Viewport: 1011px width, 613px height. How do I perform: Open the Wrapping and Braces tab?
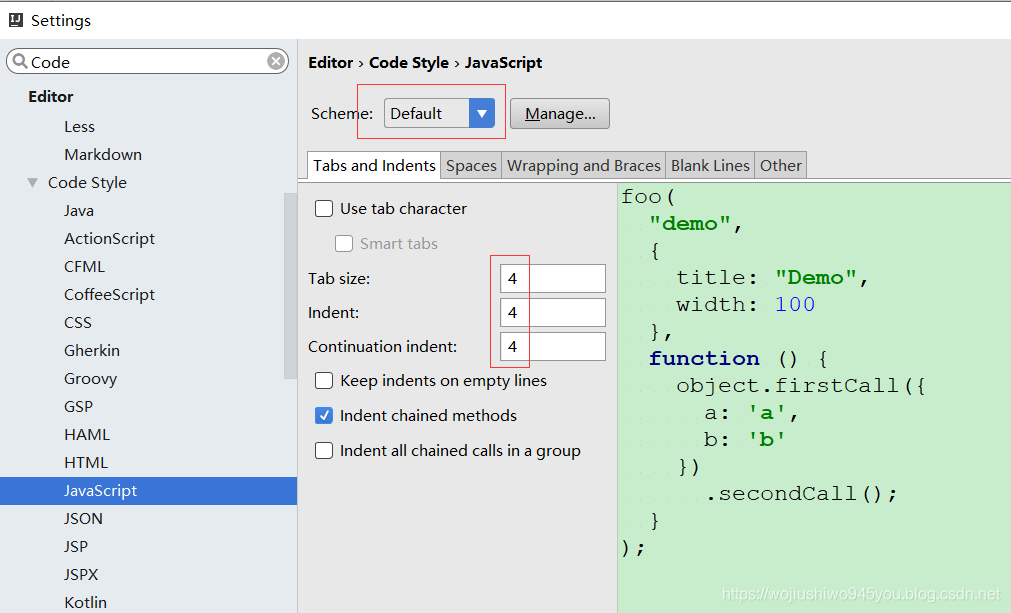pyautogui.click(x=584, y=166)
